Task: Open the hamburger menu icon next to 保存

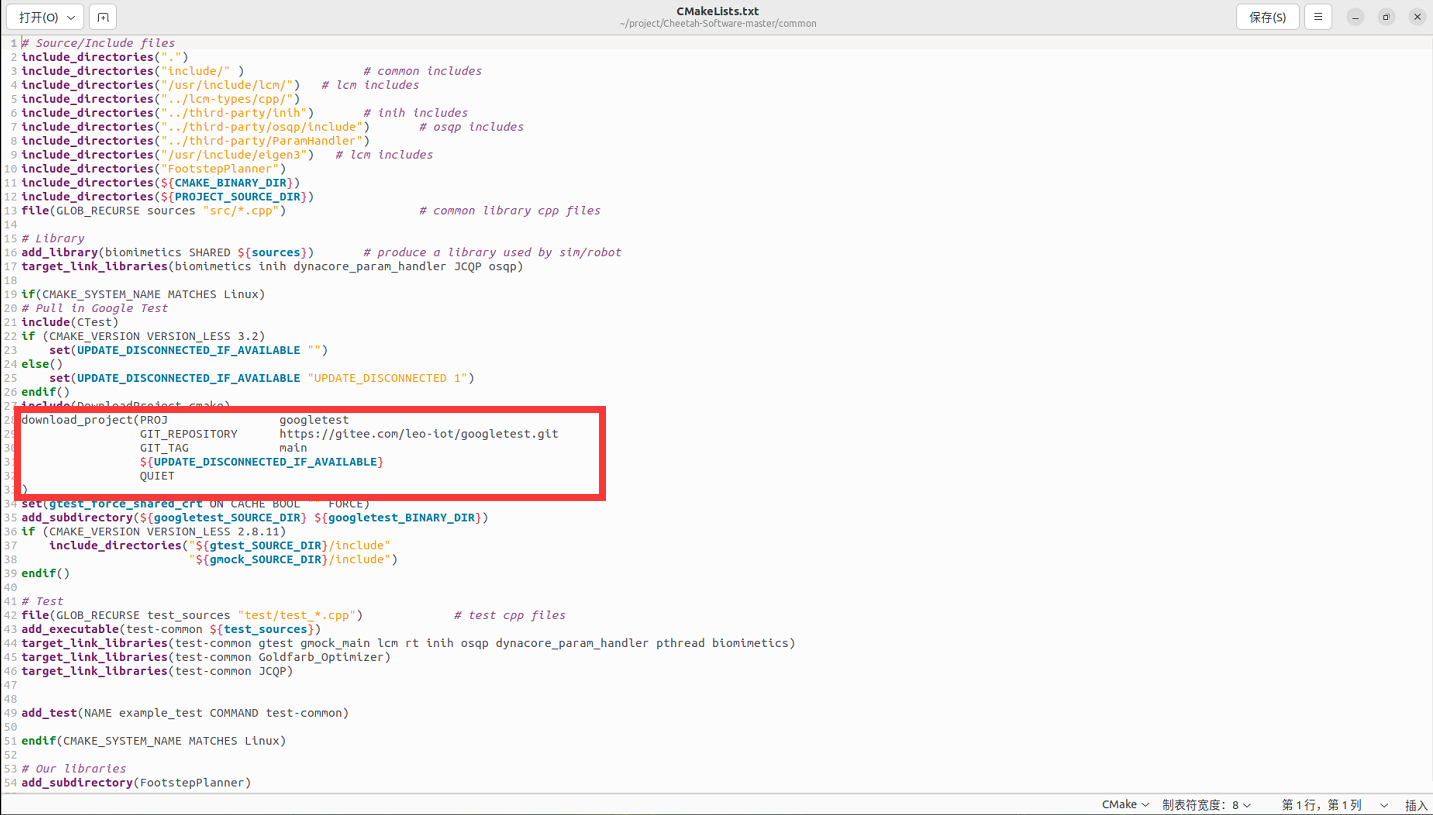Action: pos(1318,17)
